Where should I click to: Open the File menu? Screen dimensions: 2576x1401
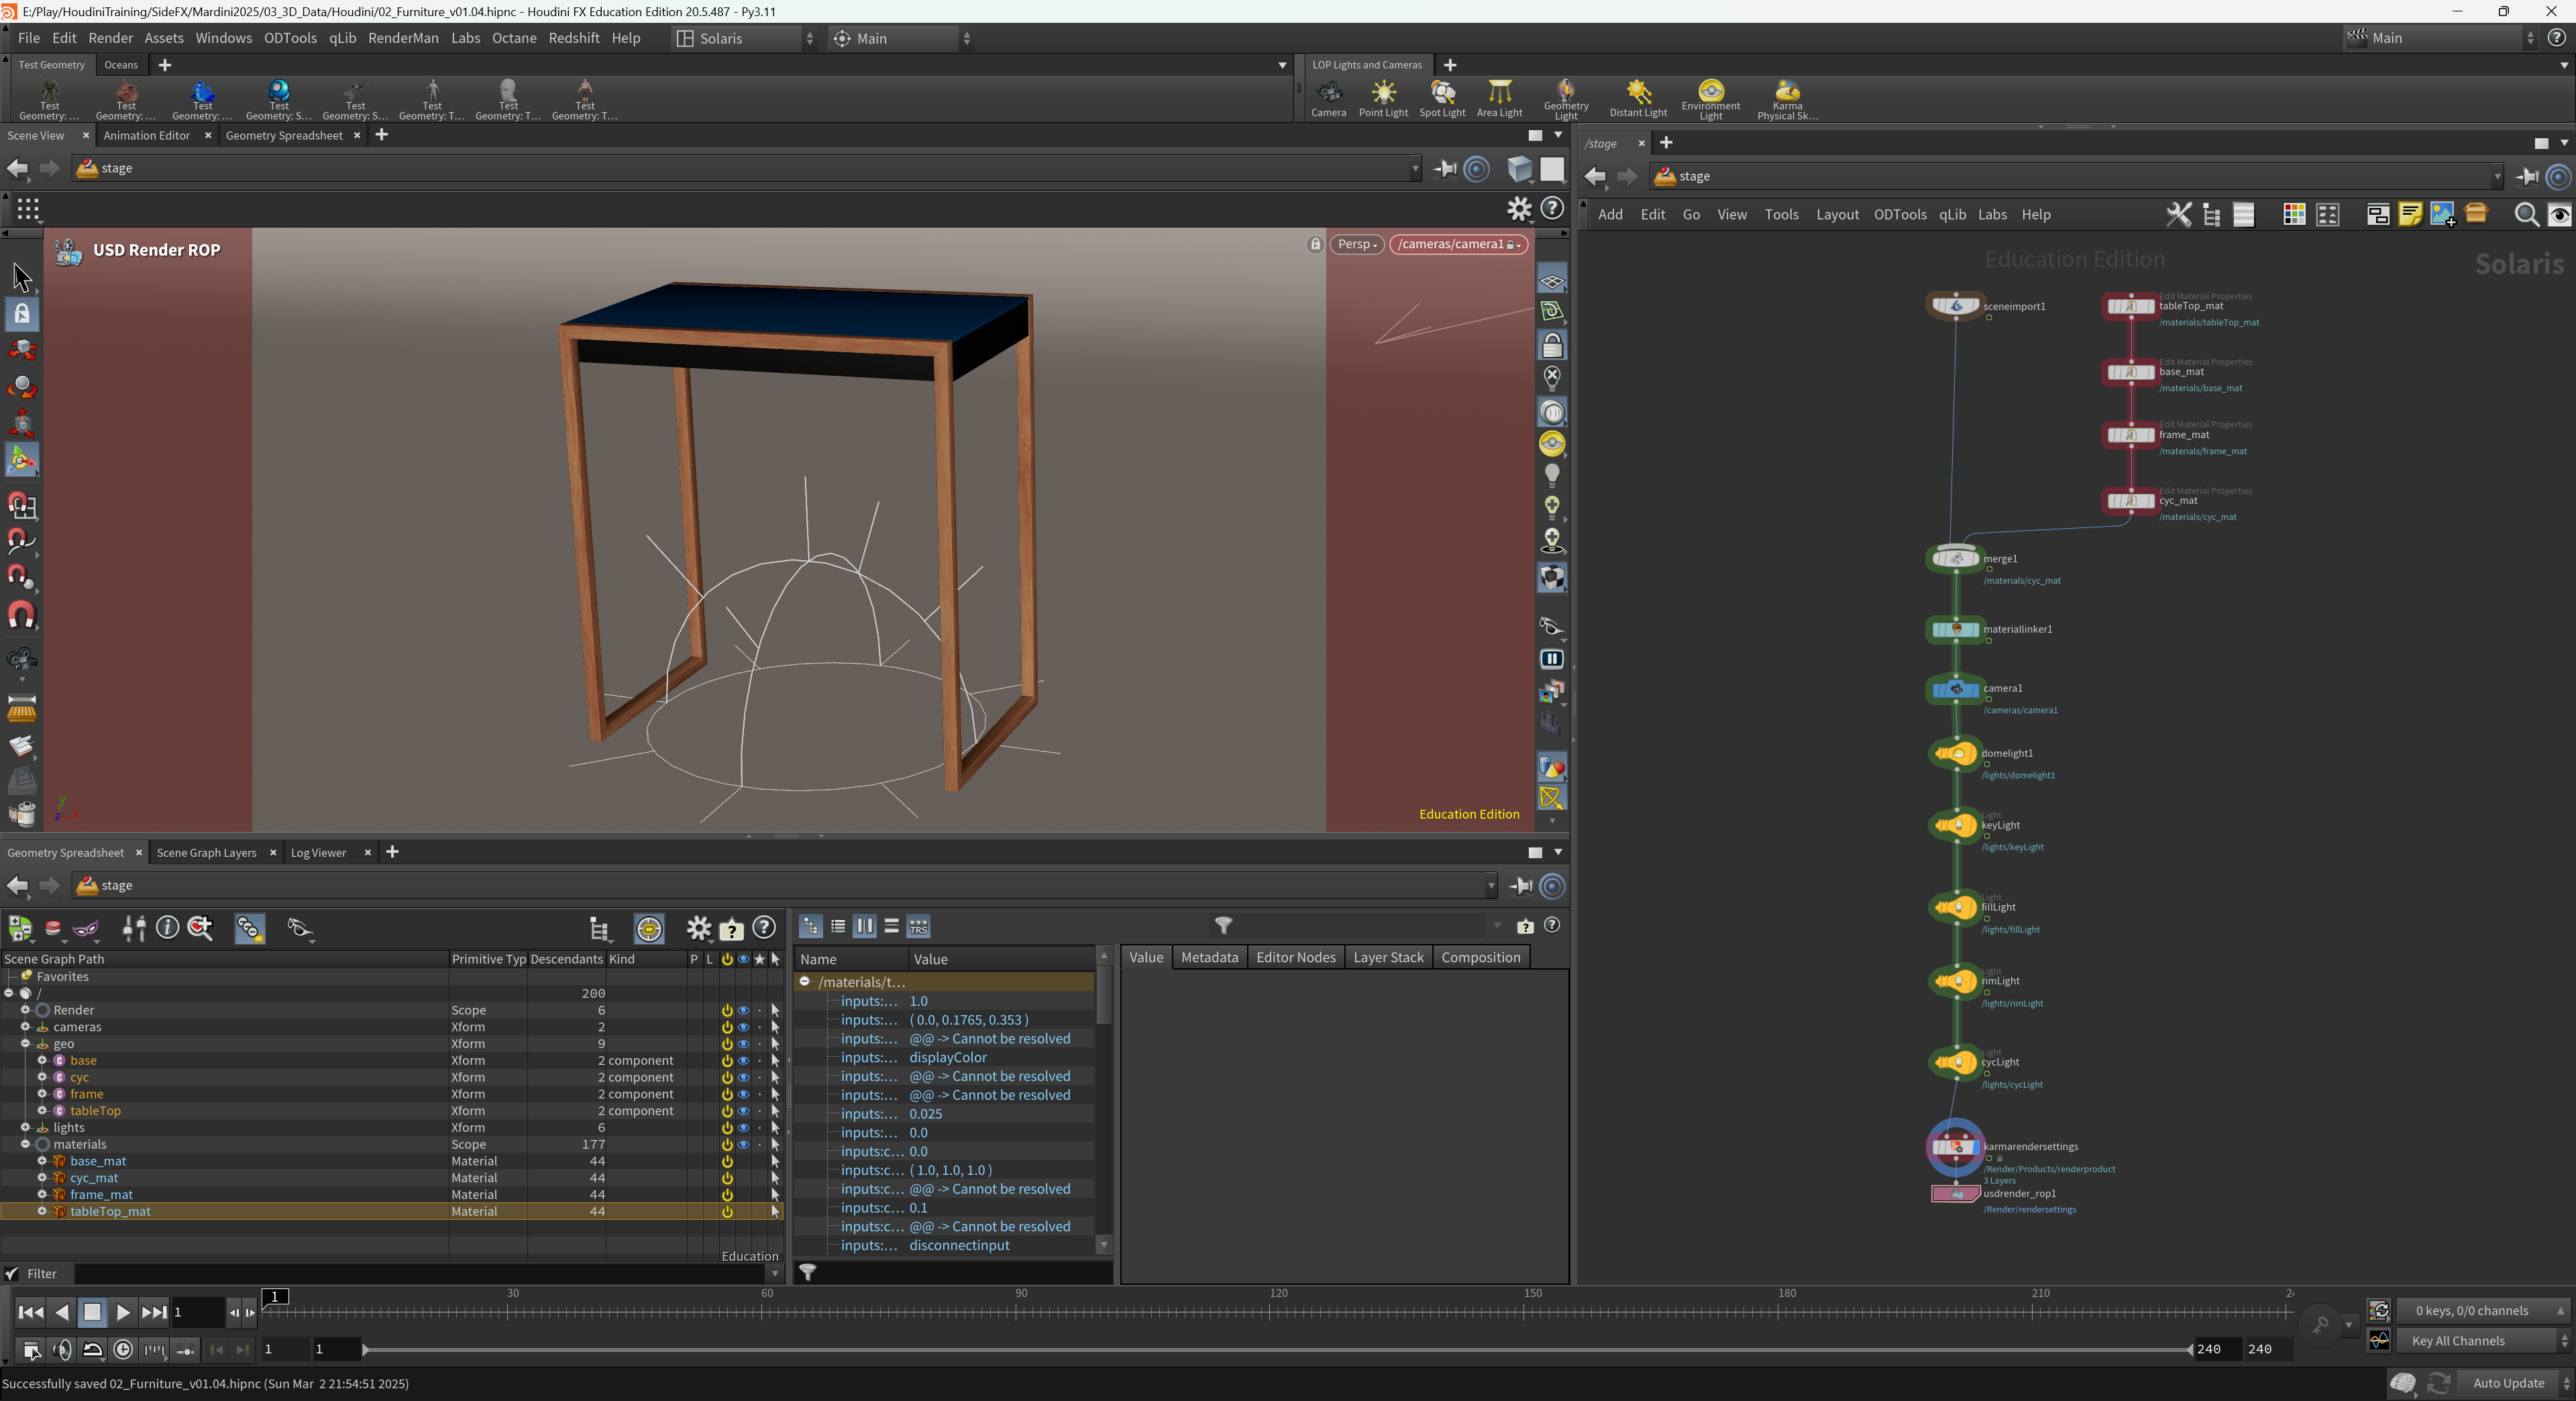pyautogui.click(x=28, y=38)
